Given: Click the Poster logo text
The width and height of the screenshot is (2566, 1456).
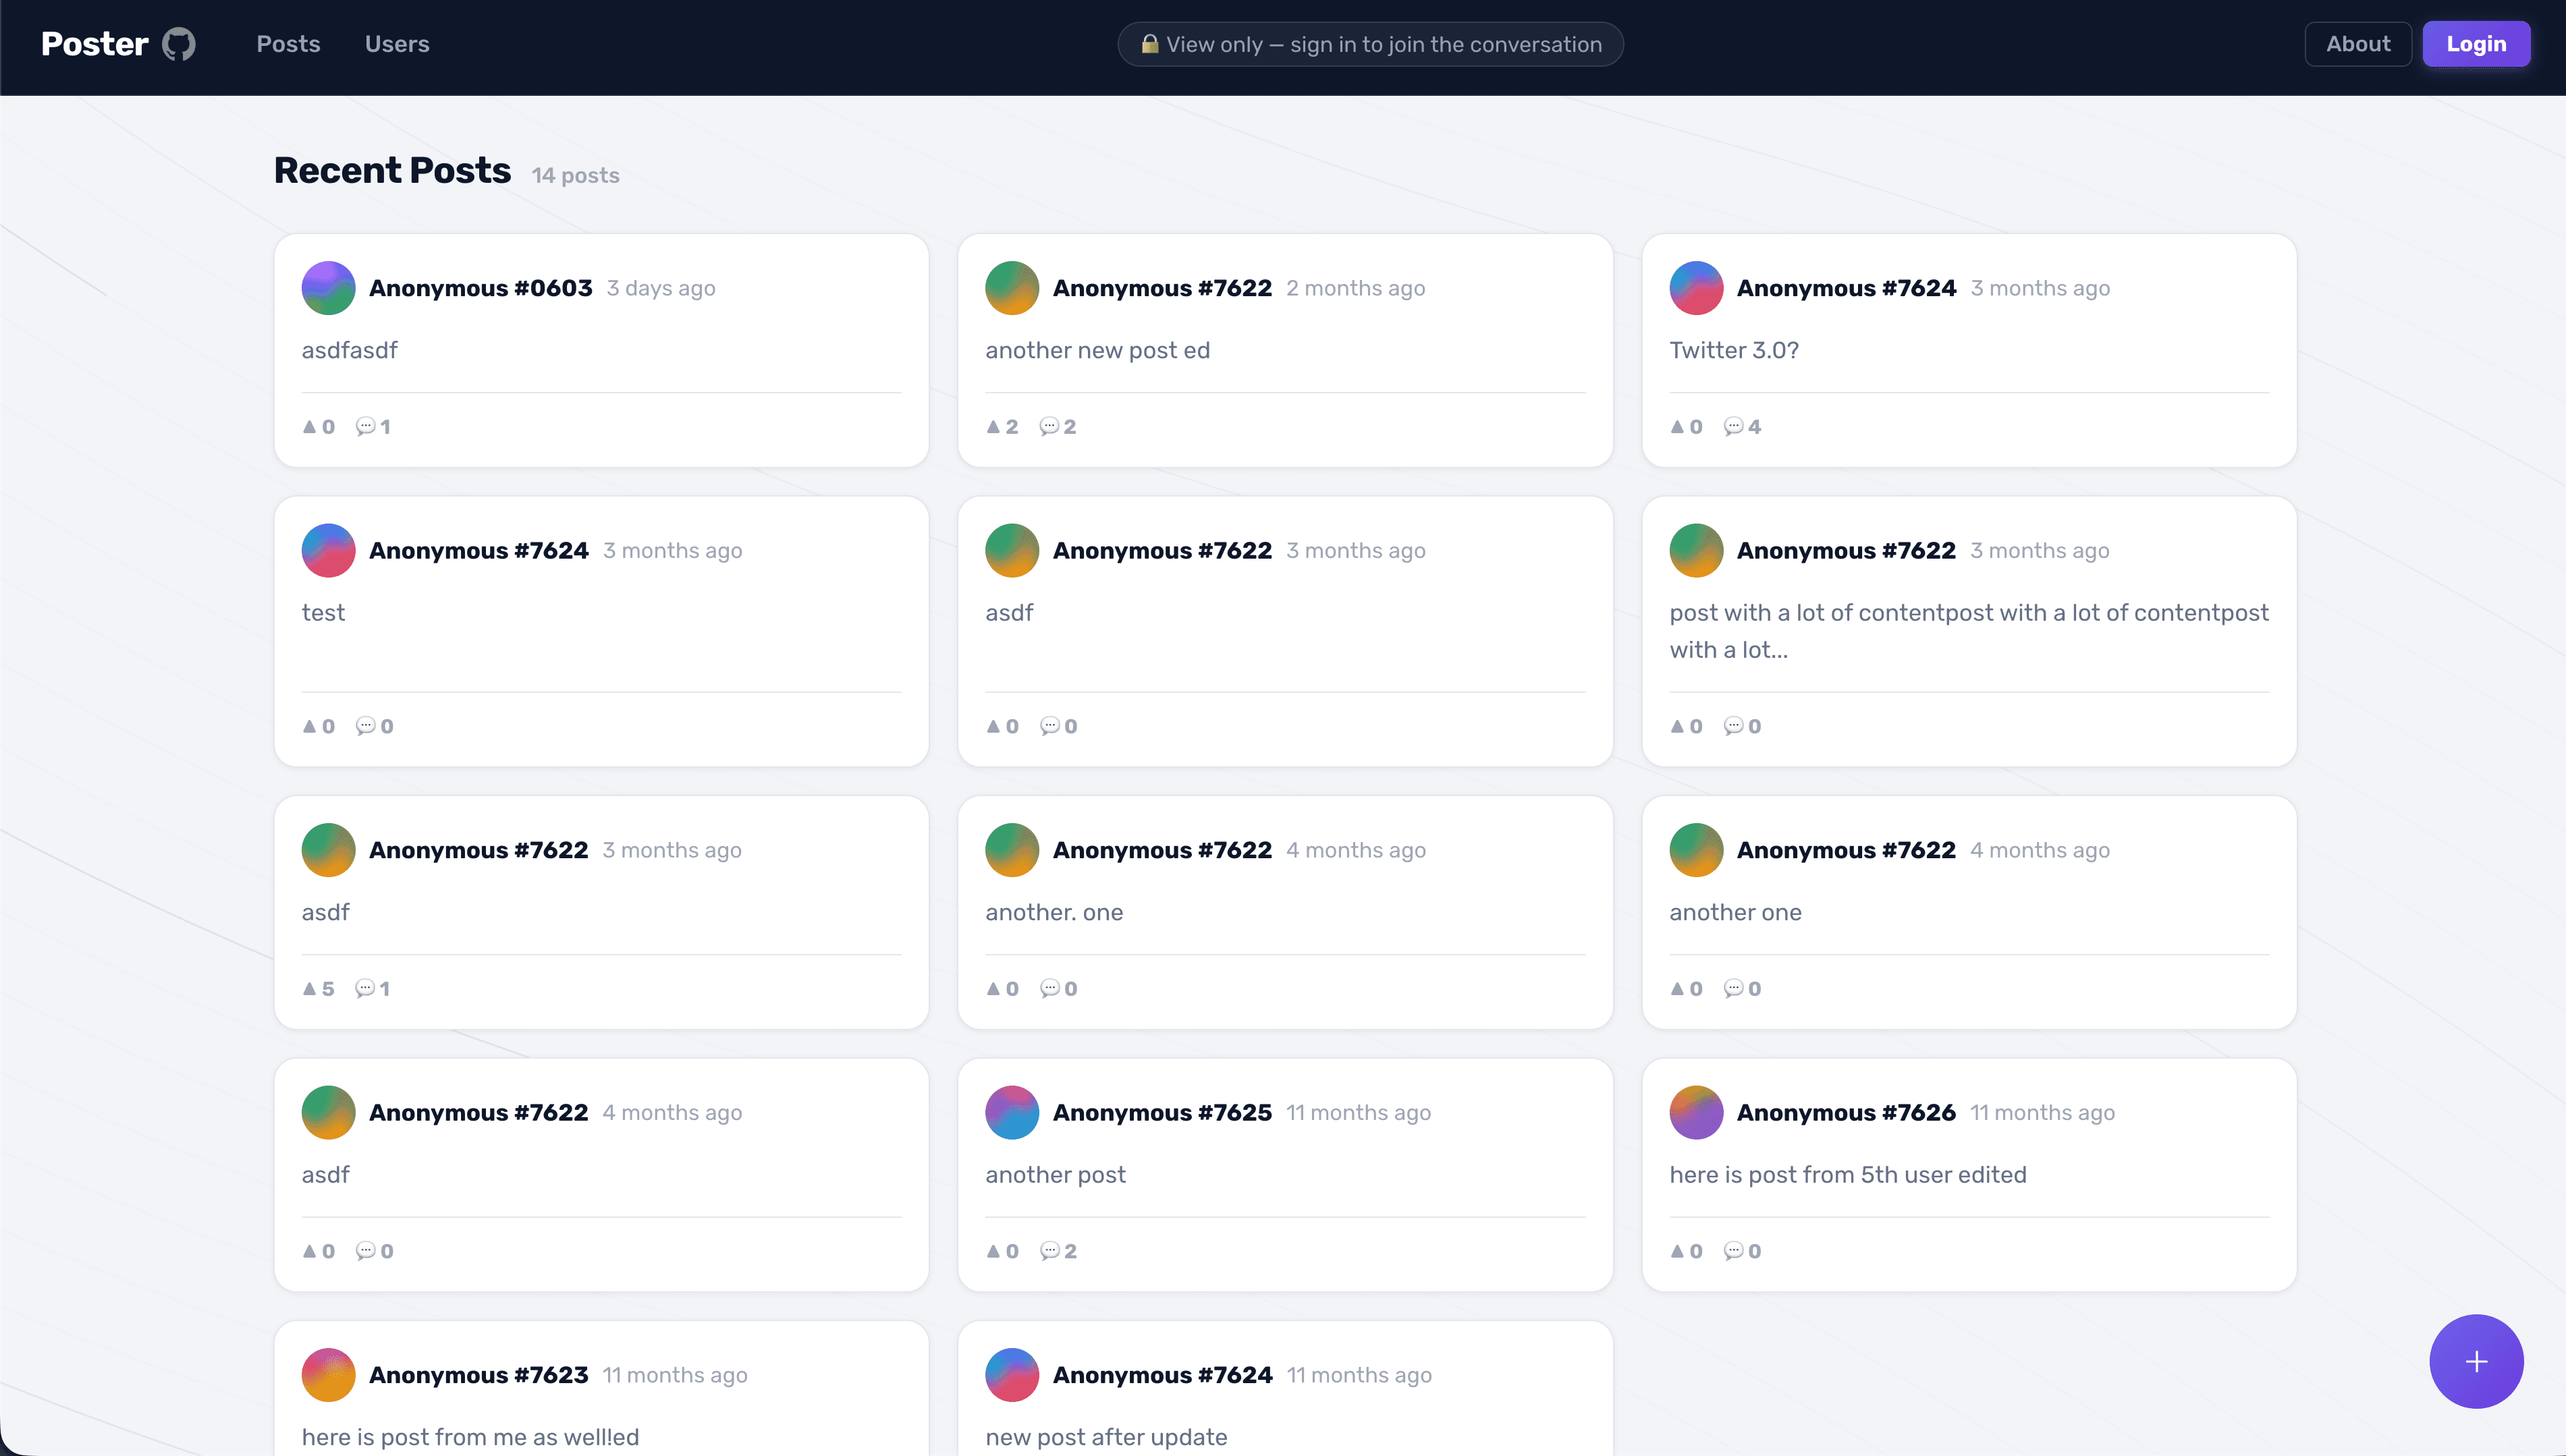Looking at the screenshot, I should [95, 44].
